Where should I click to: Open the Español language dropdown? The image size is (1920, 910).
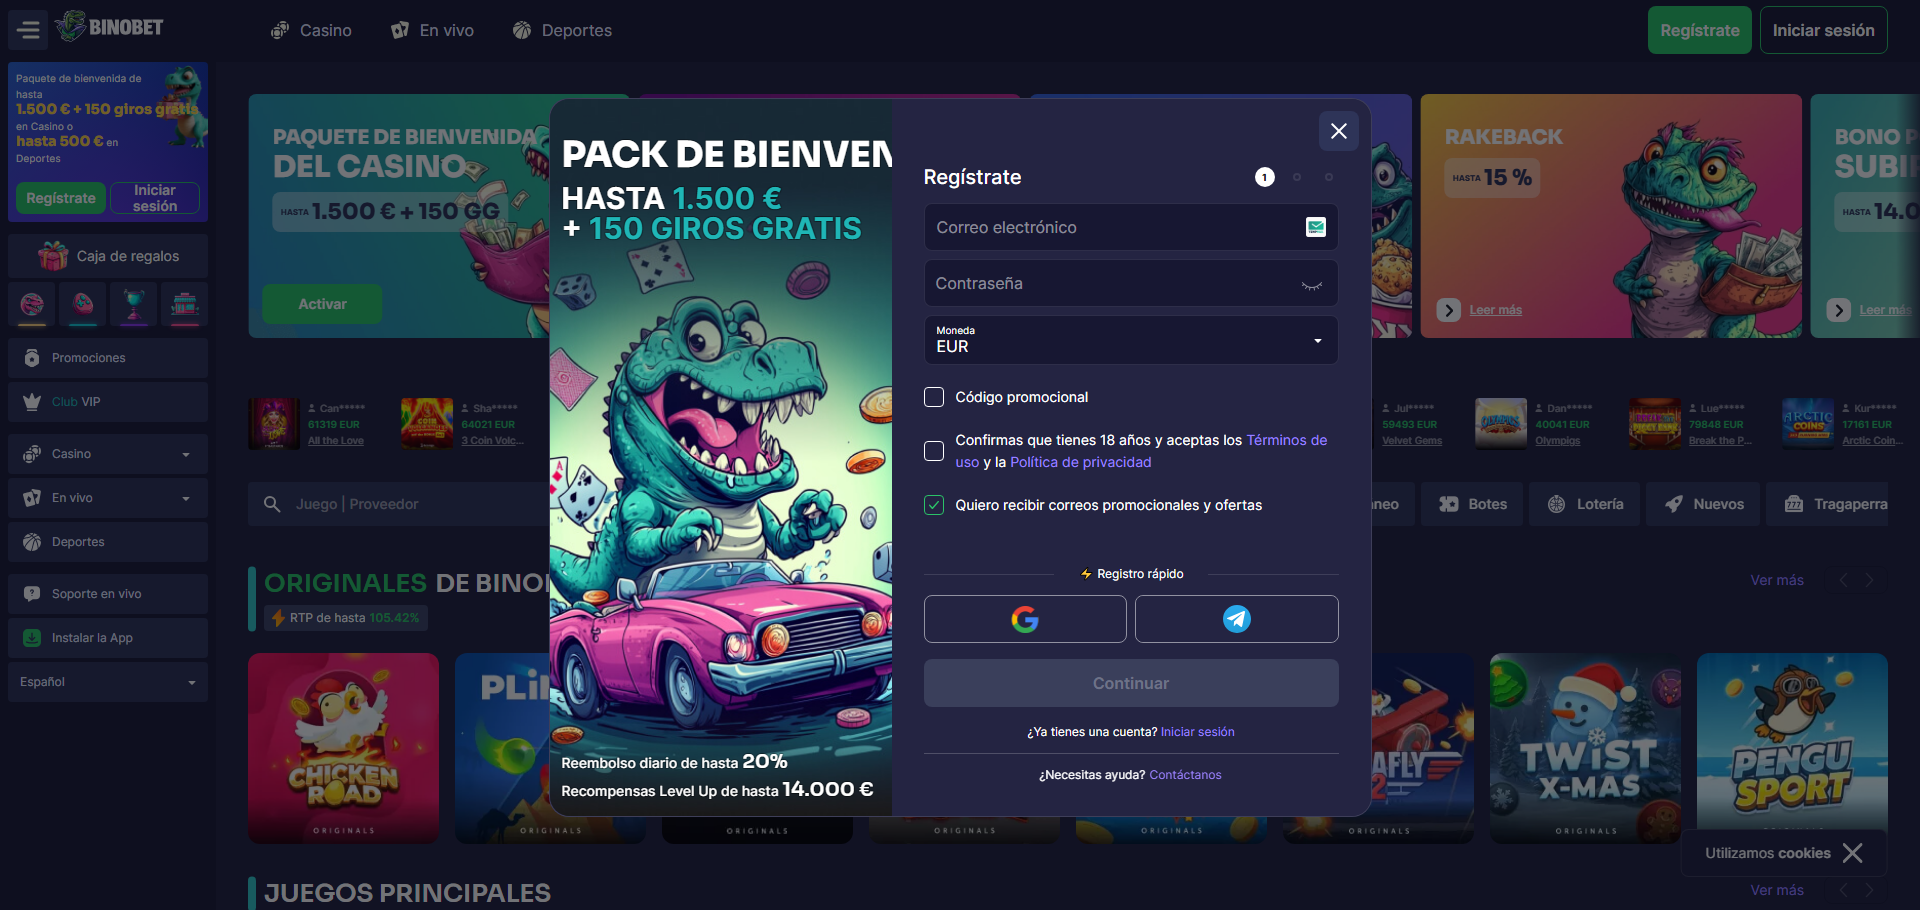(108, 682)
